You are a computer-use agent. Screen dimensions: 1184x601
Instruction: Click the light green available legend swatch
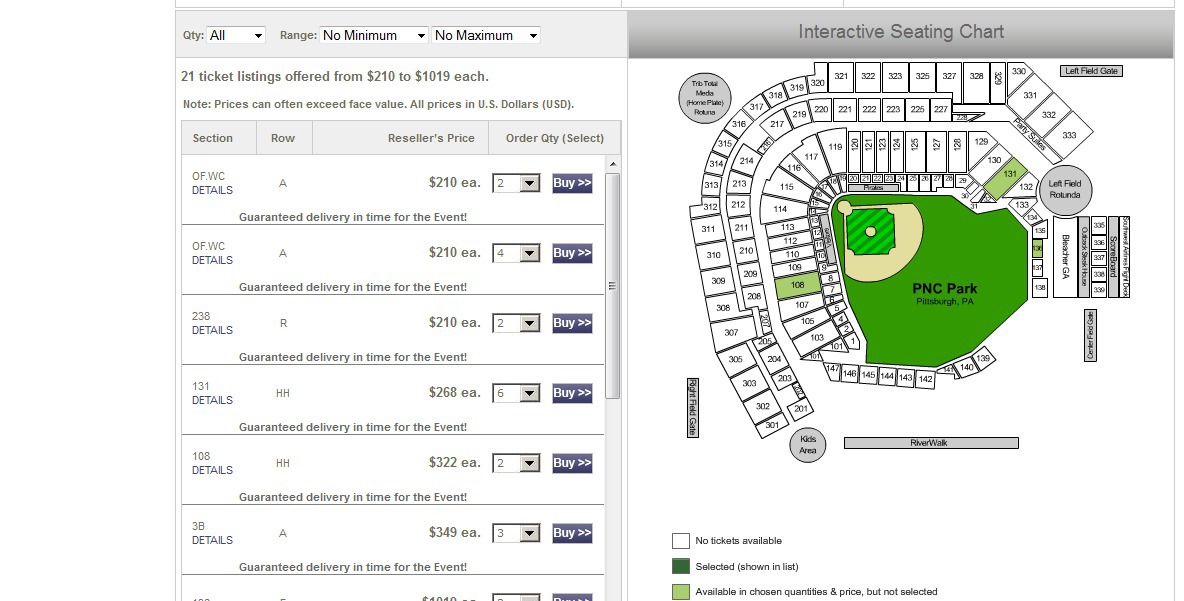point(680,592)
